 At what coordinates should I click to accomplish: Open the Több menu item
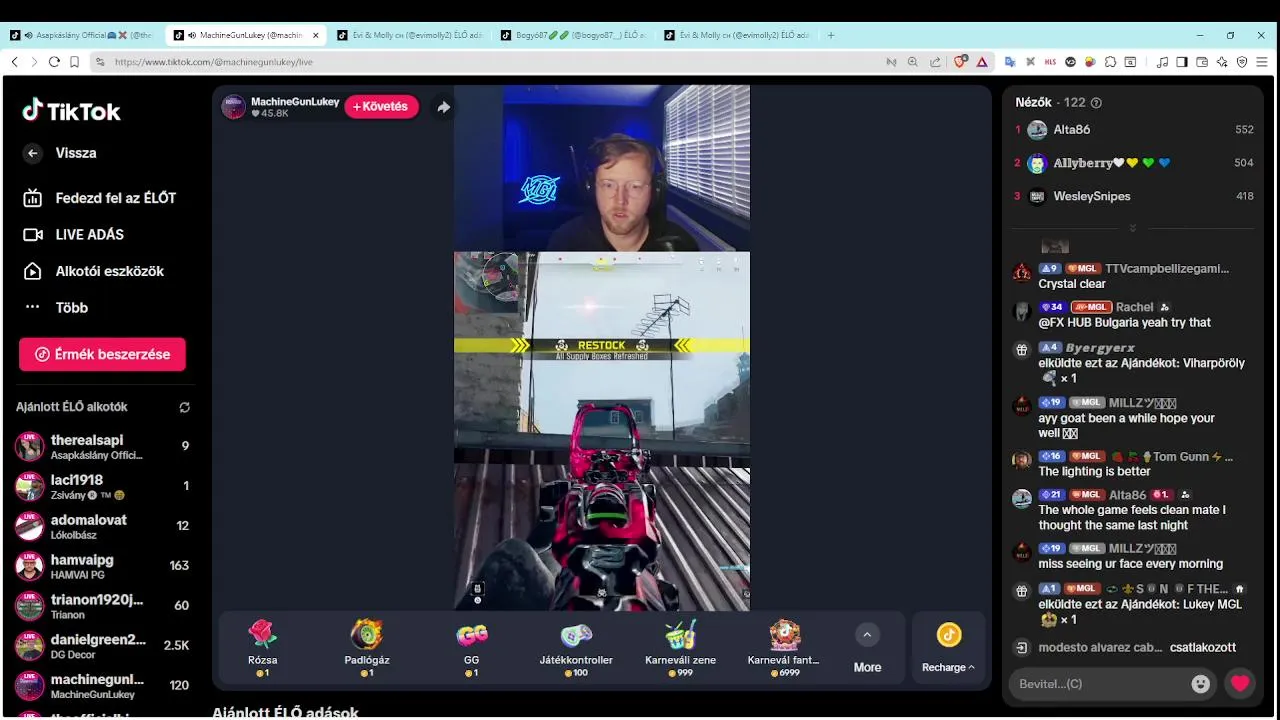coord(55,308)
